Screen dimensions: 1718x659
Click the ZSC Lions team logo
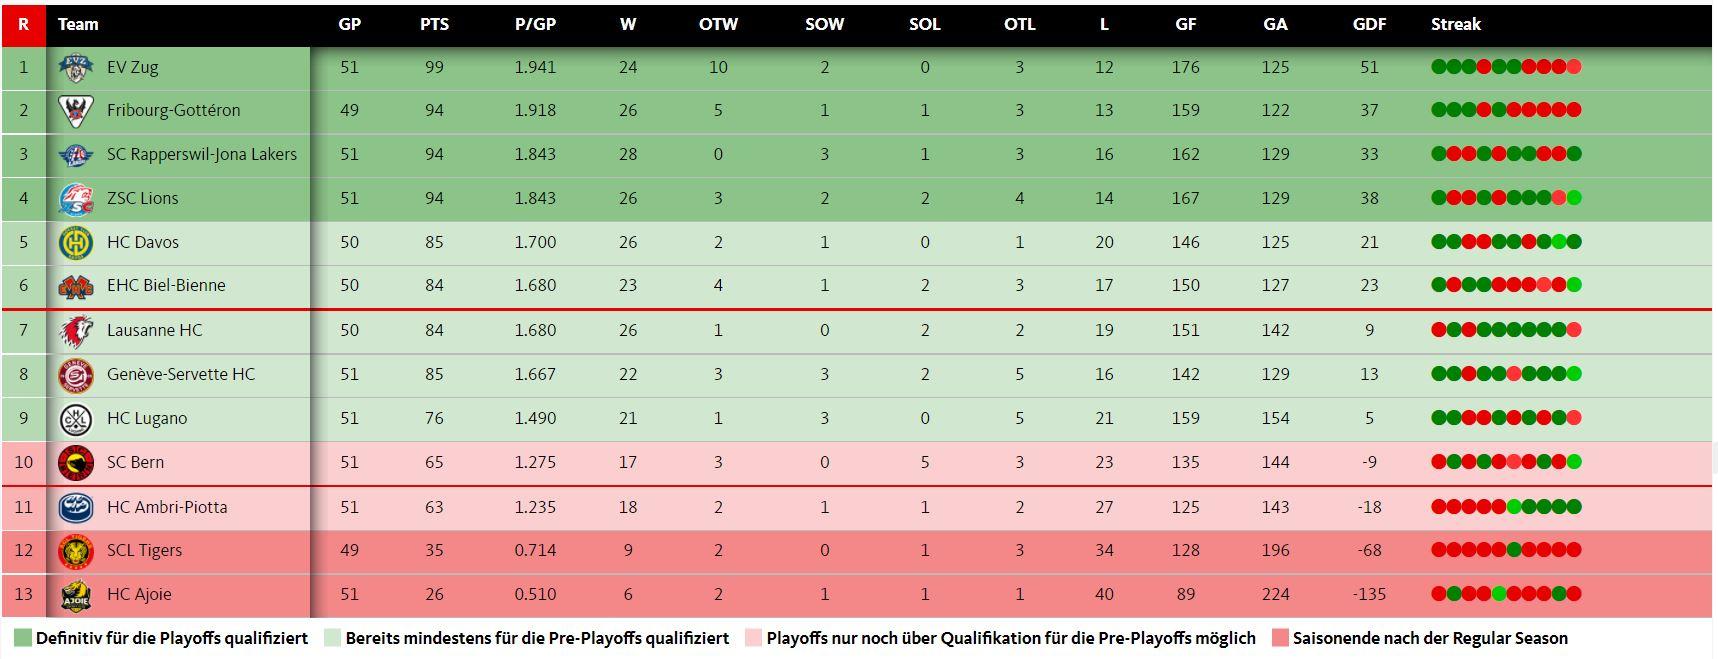pyautogui.click(x=76, y=199)
